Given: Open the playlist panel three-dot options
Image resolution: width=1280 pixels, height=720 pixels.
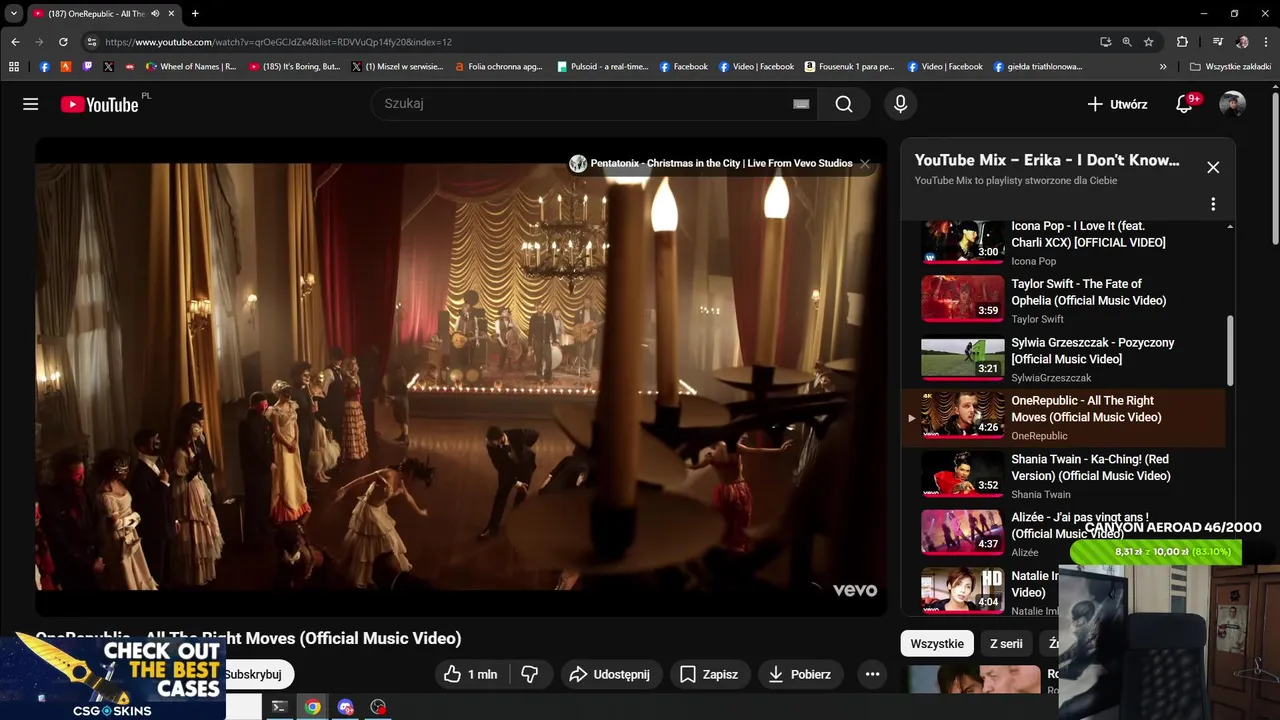Looking at the screenshot, I should click(1213, 204).
